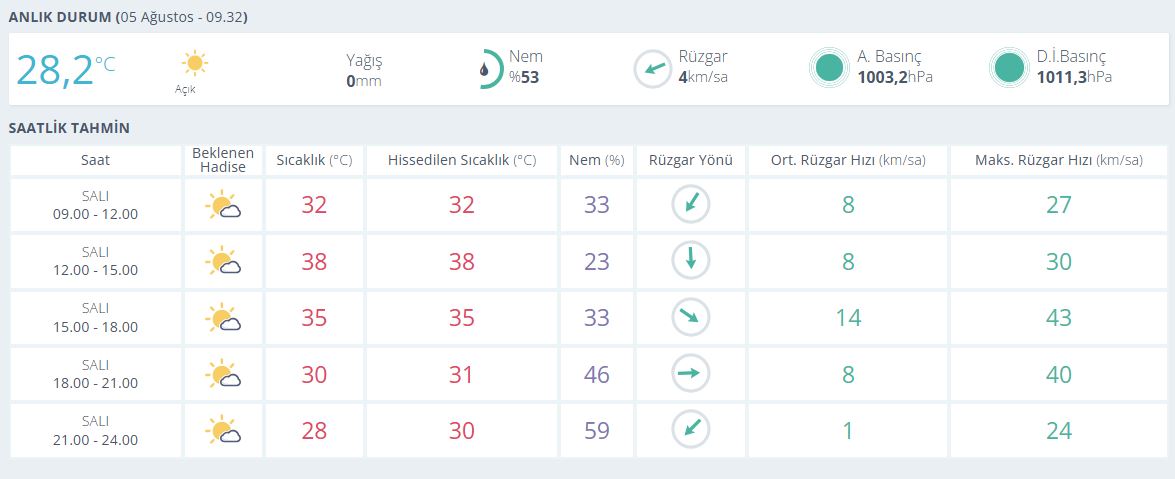The image size is (1175, 479).
Task: Click the Beklenen Hadise column header
Action: point(223,160)
